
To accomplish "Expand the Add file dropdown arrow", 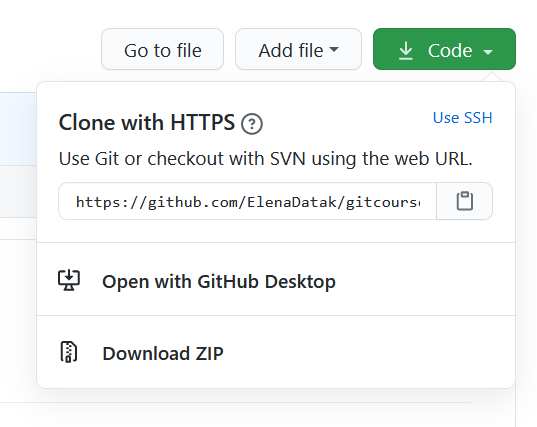I will click(x=334, y=49).
